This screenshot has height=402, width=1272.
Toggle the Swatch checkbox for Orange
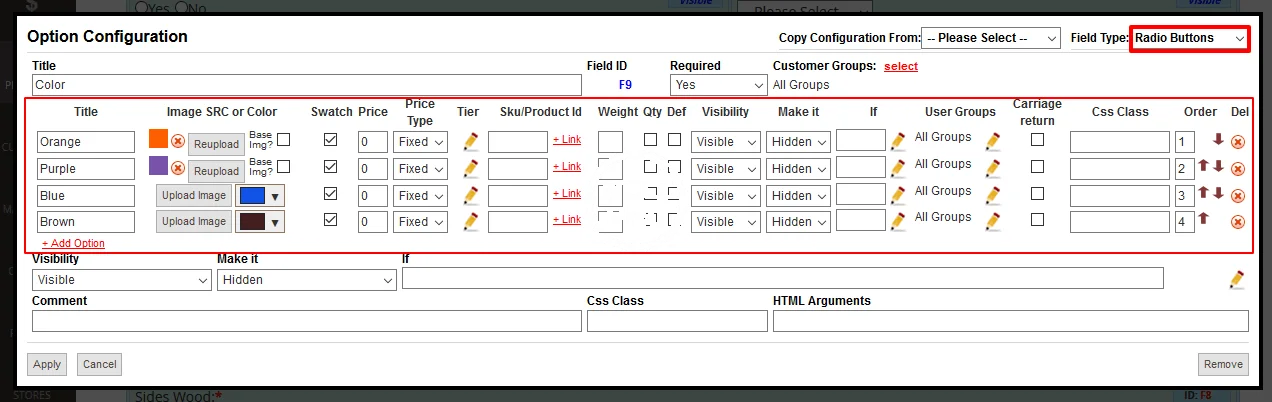(331, 140)
